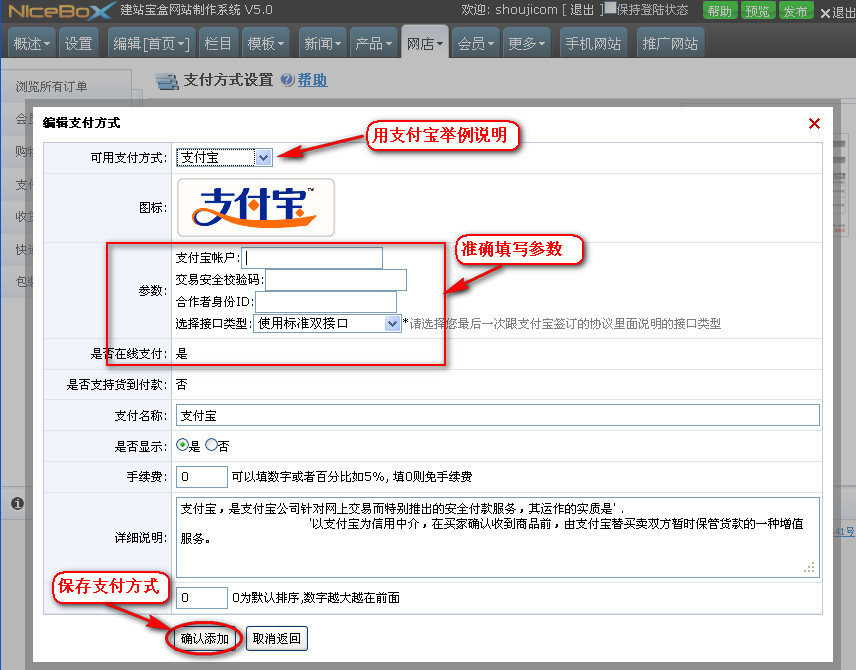
Task: Expand the 新闻 menu
Action: pyautogui.click(x=322, y=43)
